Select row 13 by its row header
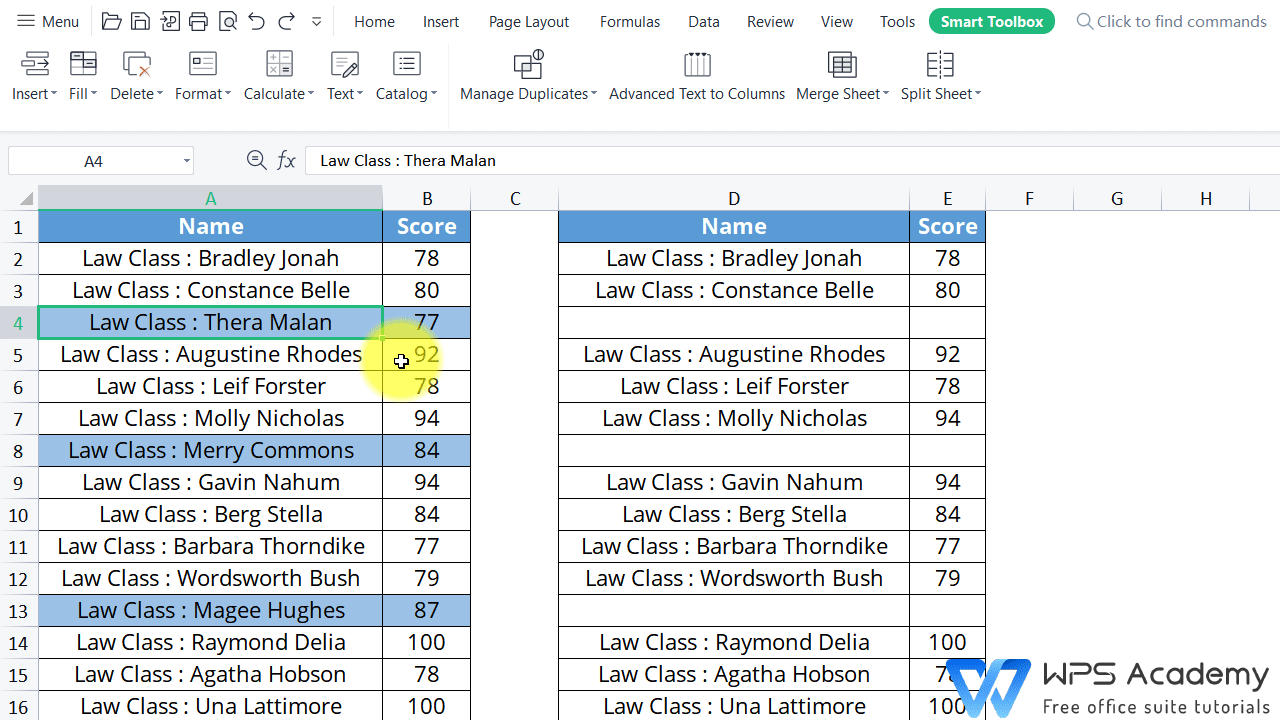1280x720 pixels. pos(18,611)
